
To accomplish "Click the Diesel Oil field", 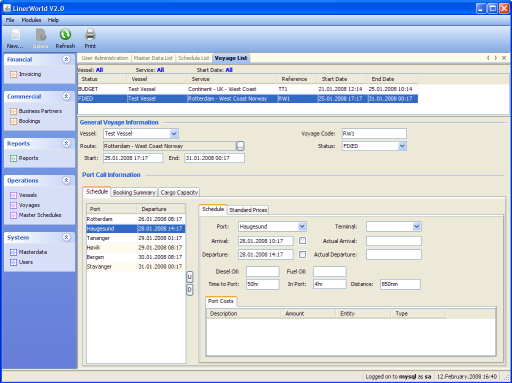I will click(263, 272).
